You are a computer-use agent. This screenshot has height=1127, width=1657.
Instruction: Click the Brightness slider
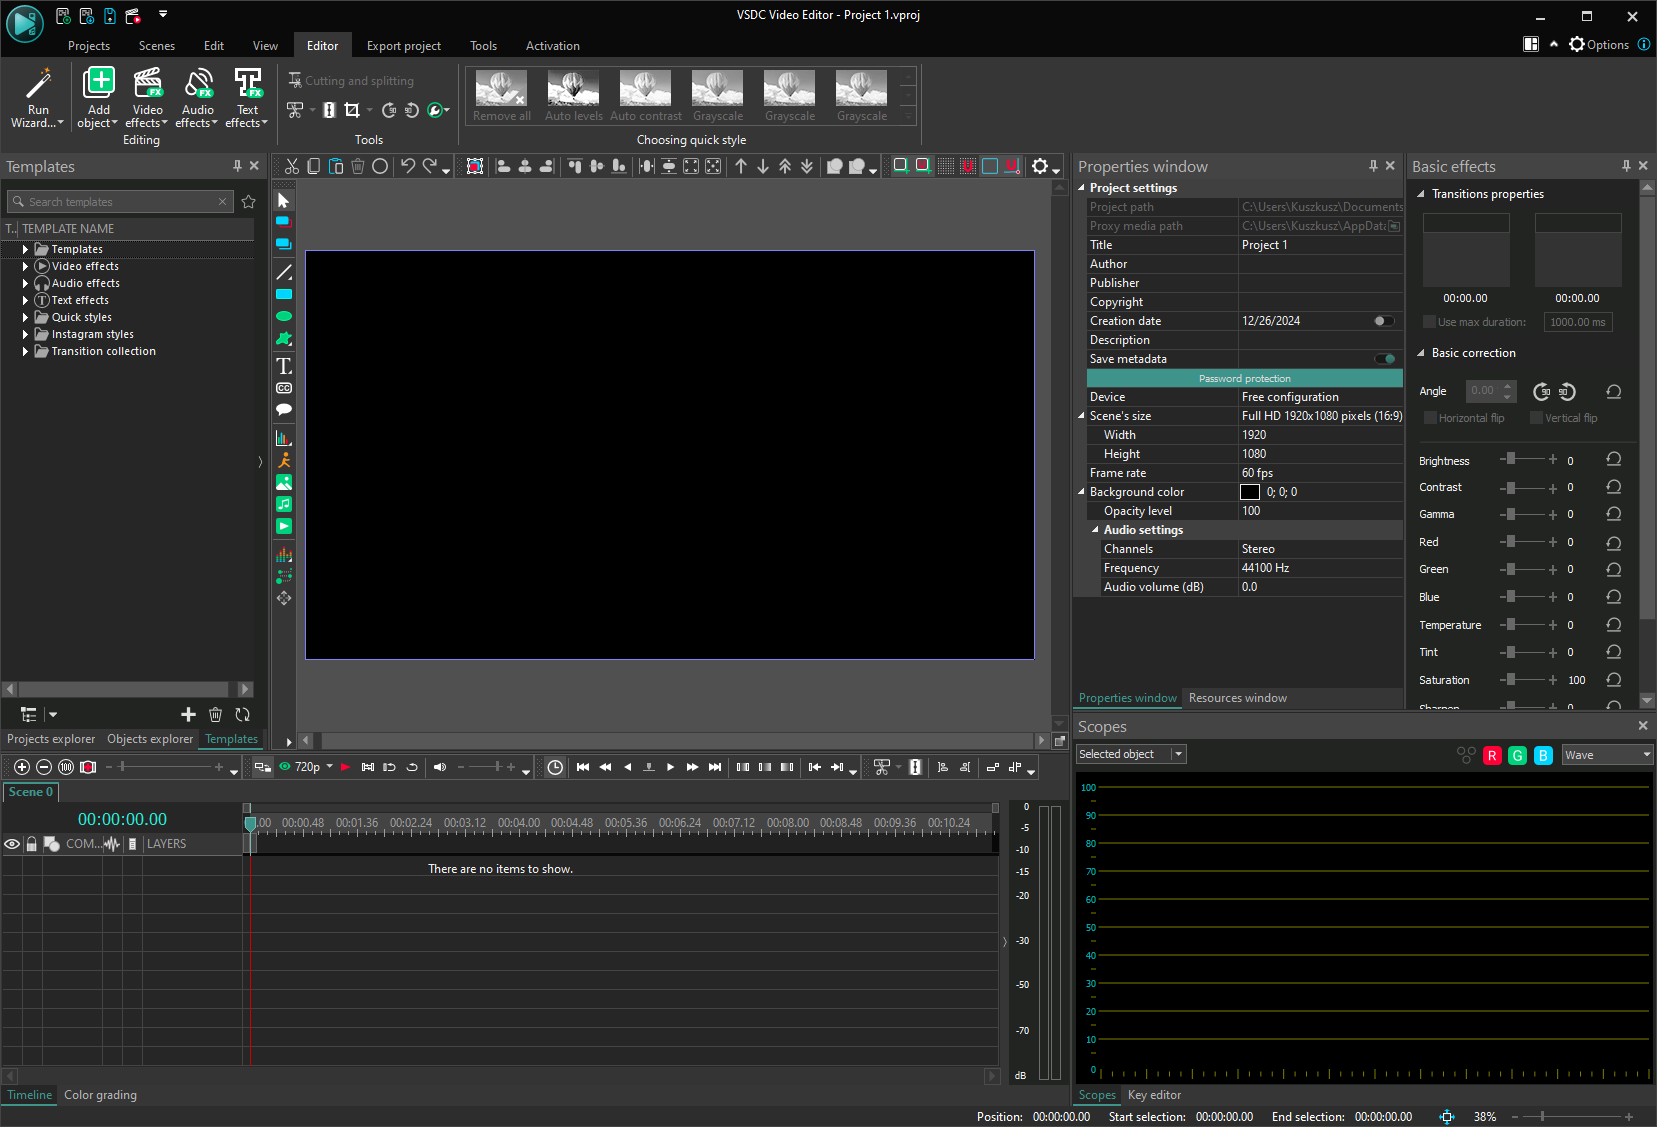coord(1528,459)
